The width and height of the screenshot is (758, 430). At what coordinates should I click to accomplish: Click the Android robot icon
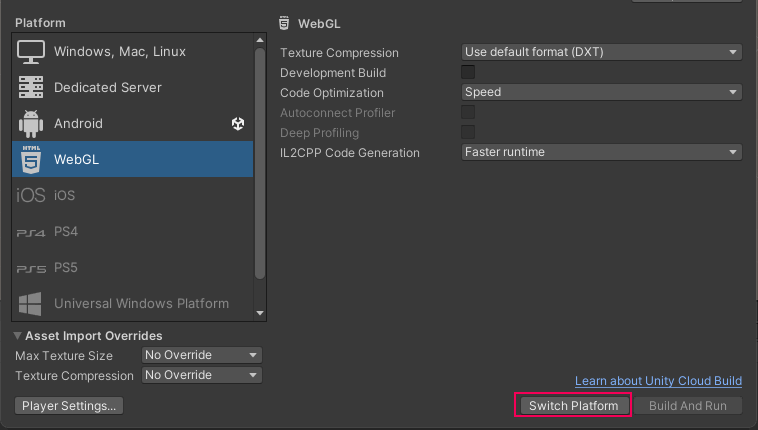coord(31,124)
